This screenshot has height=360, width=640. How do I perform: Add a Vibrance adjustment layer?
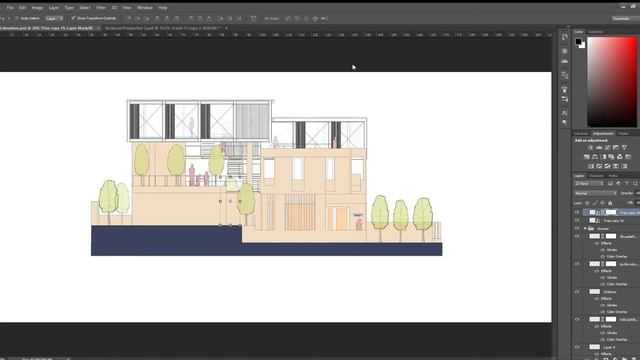click(624, 147)
